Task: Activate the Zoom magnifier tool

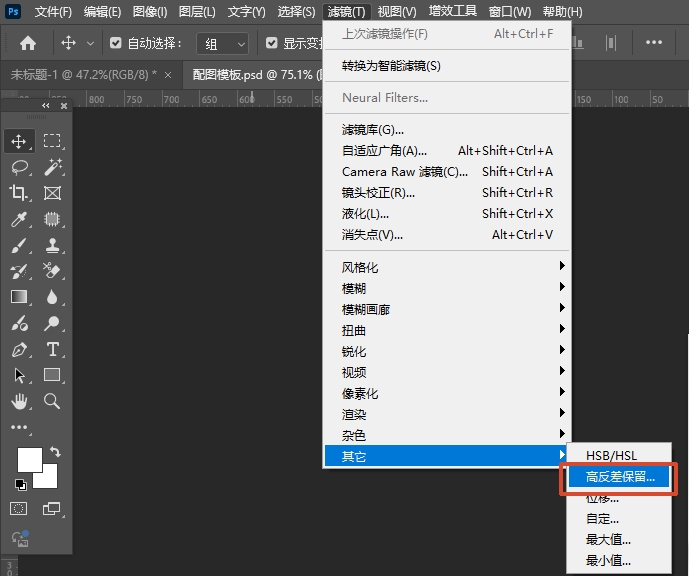Action: point(52,401)
